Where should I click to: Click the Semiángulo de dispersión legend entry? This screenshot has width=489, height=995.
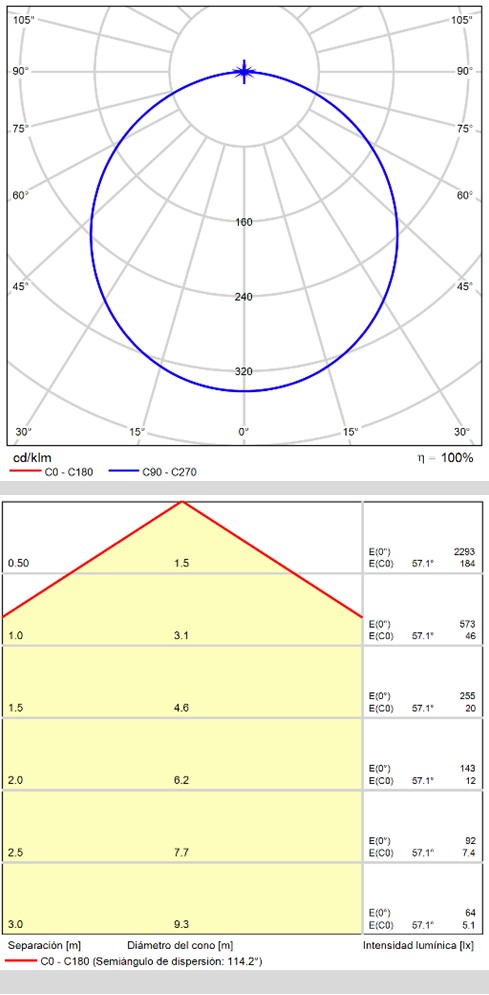point(133,962)
